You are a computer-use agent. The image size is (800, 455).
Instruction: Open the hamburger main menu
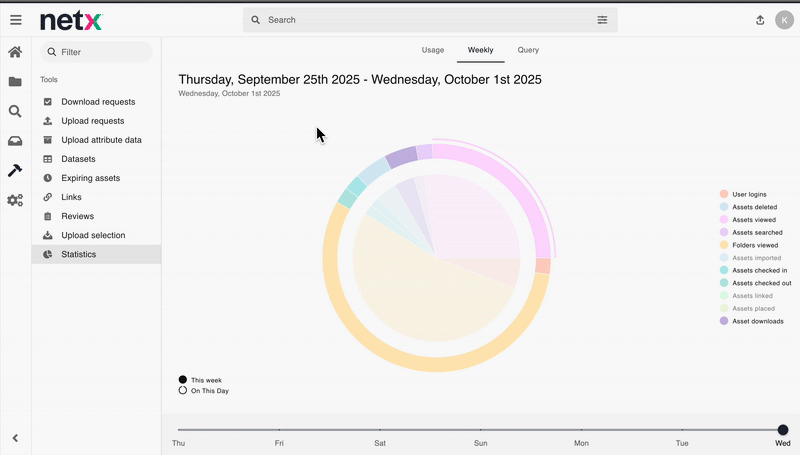pyautogui.click(x=15, y=20)
